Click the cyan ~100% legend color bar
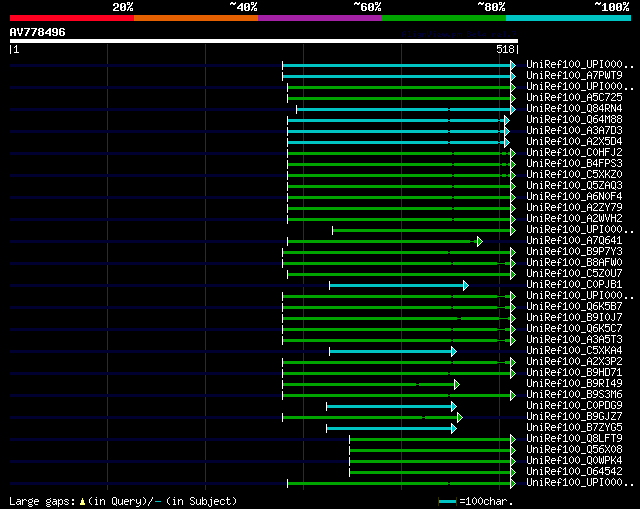Viewport: 640px width, 509px height. click(x=569, y=18)
